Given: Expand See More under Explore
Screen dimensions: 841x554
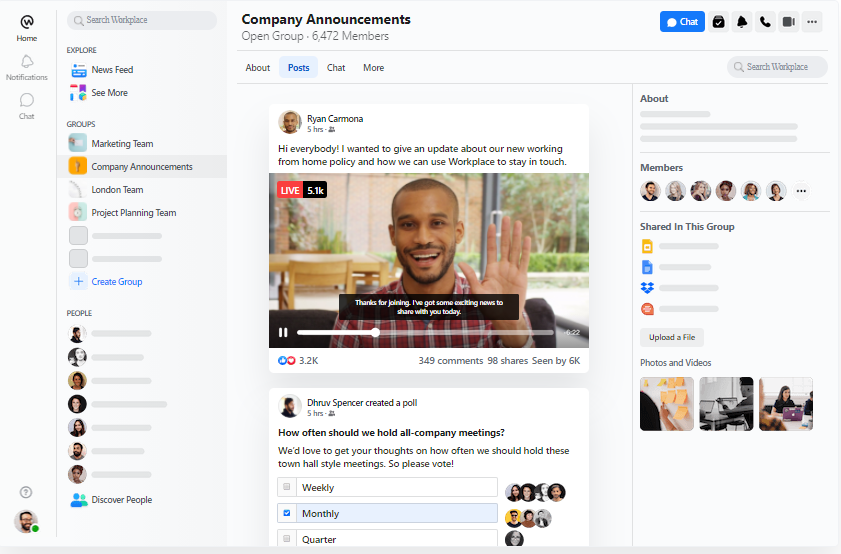Looking at the screenshot, I should coord(109,93).
